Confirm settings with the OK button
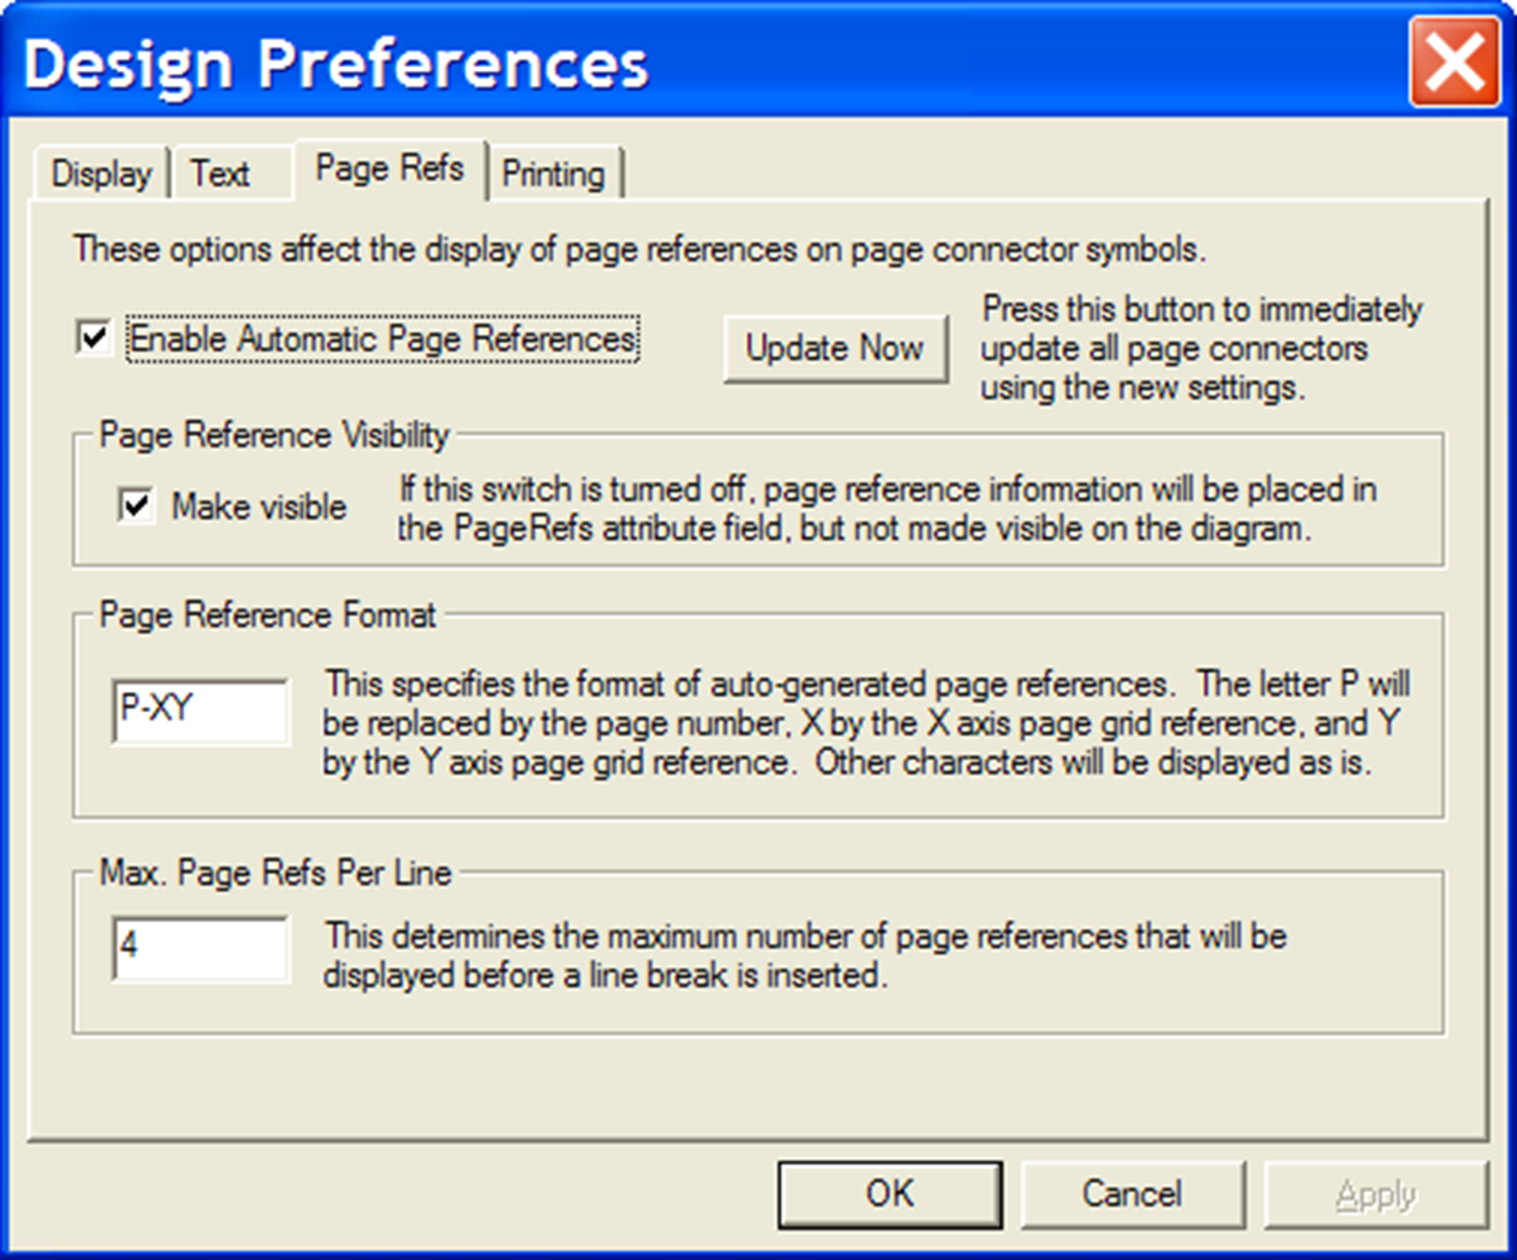 click(889, 1194)
